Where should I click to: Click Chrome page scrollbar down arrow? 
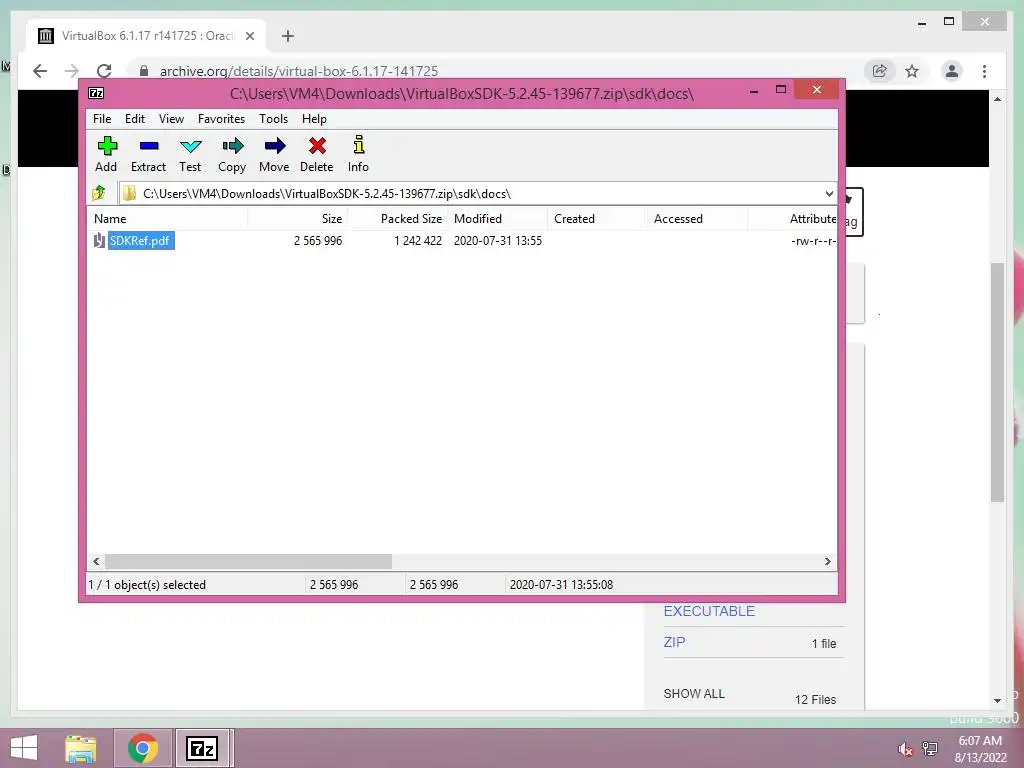coord(997,701)
